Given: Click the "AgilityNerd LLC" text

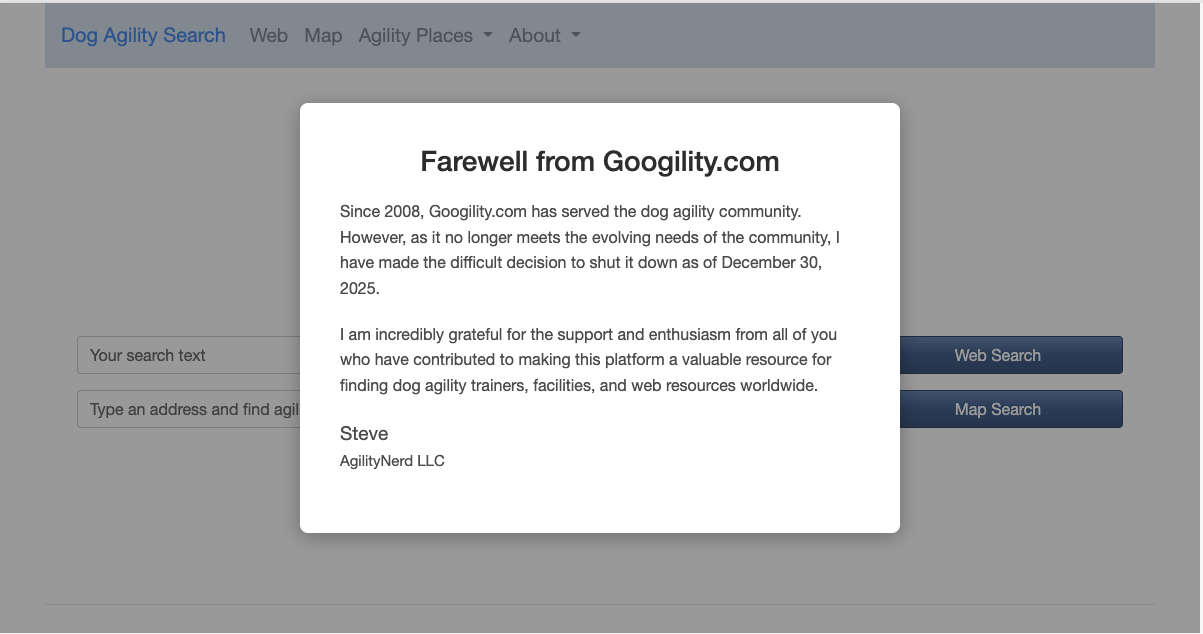Looking at the screenshot, I should pyautogui.click(x=392, y=461).
